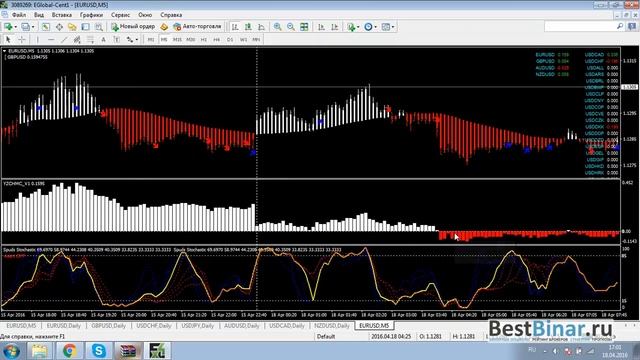The image size is (640, 360).
Task: Select the crosshair tool
Action: pos(22,40)
